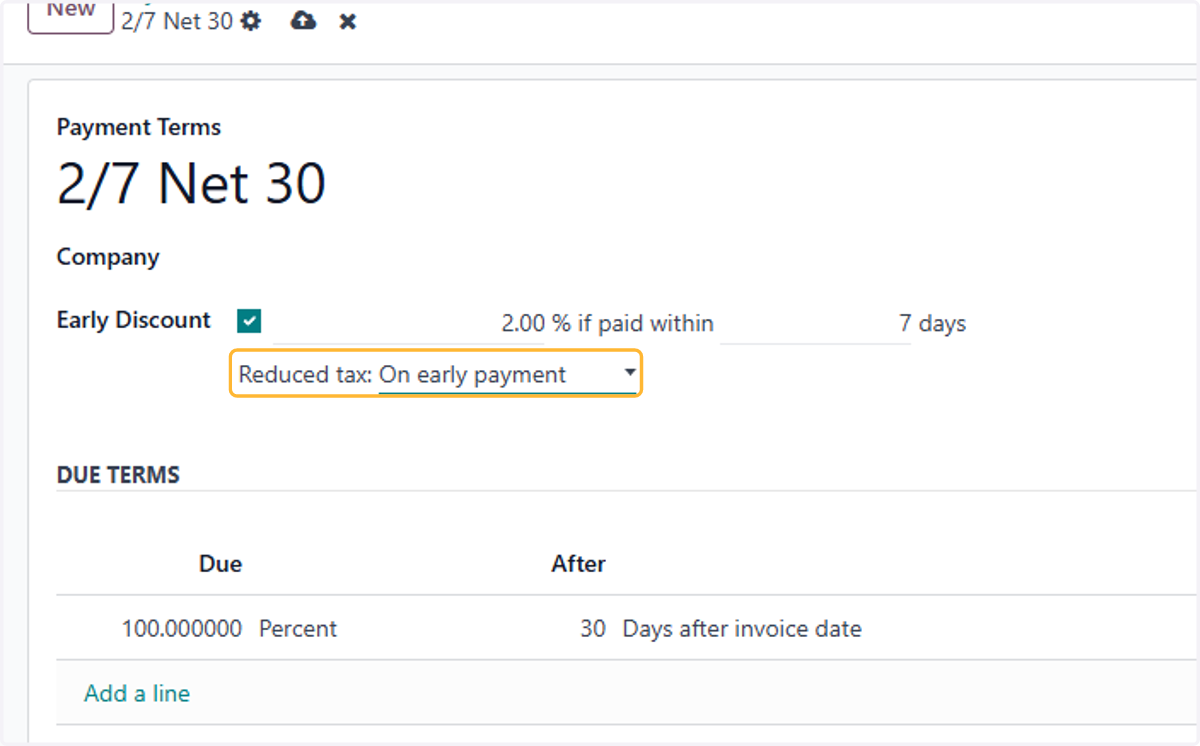Click the Company field label
This screenshot has width=1200, height=746.
point(108,257)
